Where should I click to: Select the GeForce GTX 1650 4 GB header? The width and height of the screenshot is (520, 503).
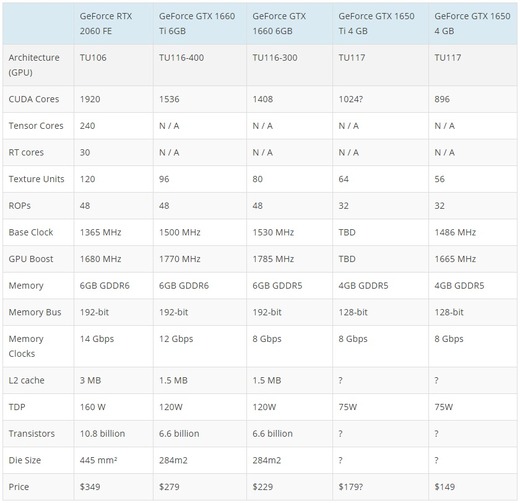[473, 24]
